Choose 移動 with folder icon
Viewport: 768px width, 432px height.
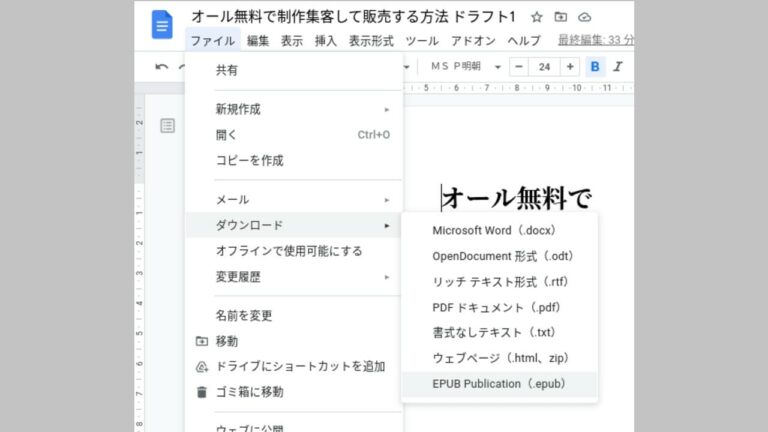(294, 341)
